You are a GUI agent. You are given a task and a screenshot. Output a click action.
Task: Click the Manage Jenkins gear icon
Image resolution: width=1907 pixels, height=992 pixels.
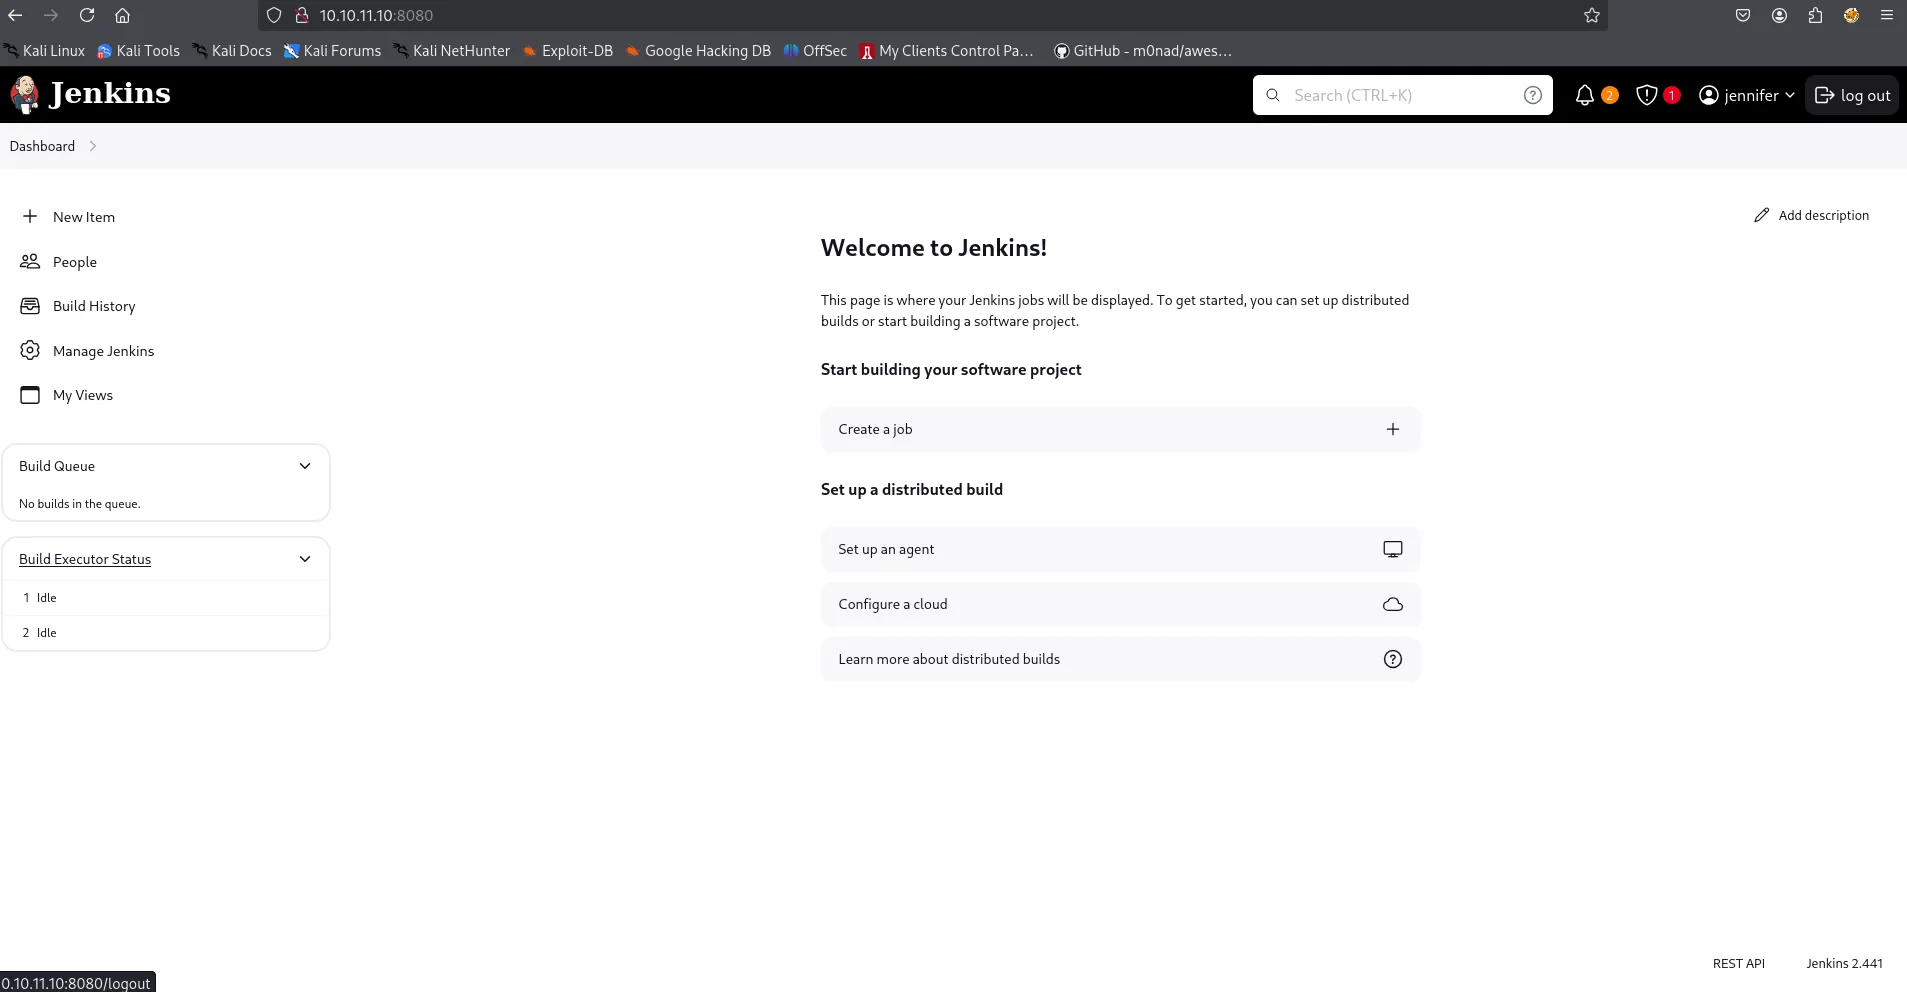click(30, 350)
